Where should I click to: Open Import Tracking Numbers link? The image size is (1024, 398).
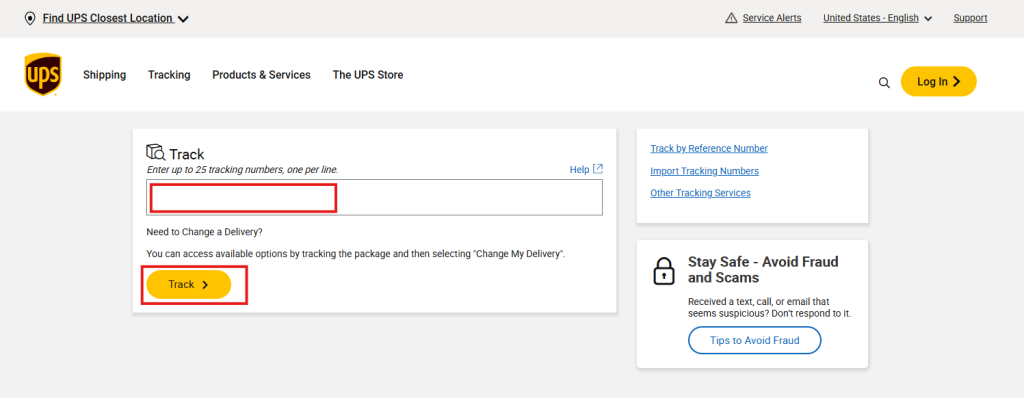pos(705,171)
